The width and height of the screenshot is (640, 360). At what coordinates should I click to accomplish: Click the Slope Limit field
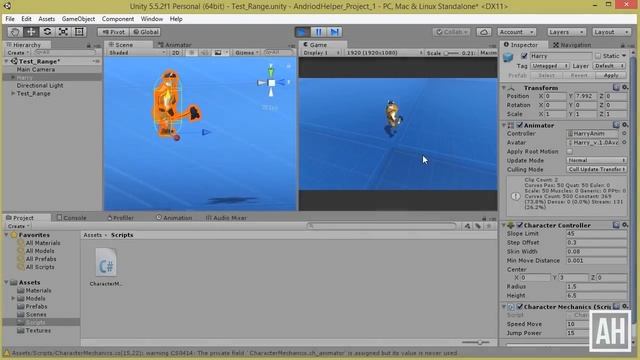coord(596,234)
